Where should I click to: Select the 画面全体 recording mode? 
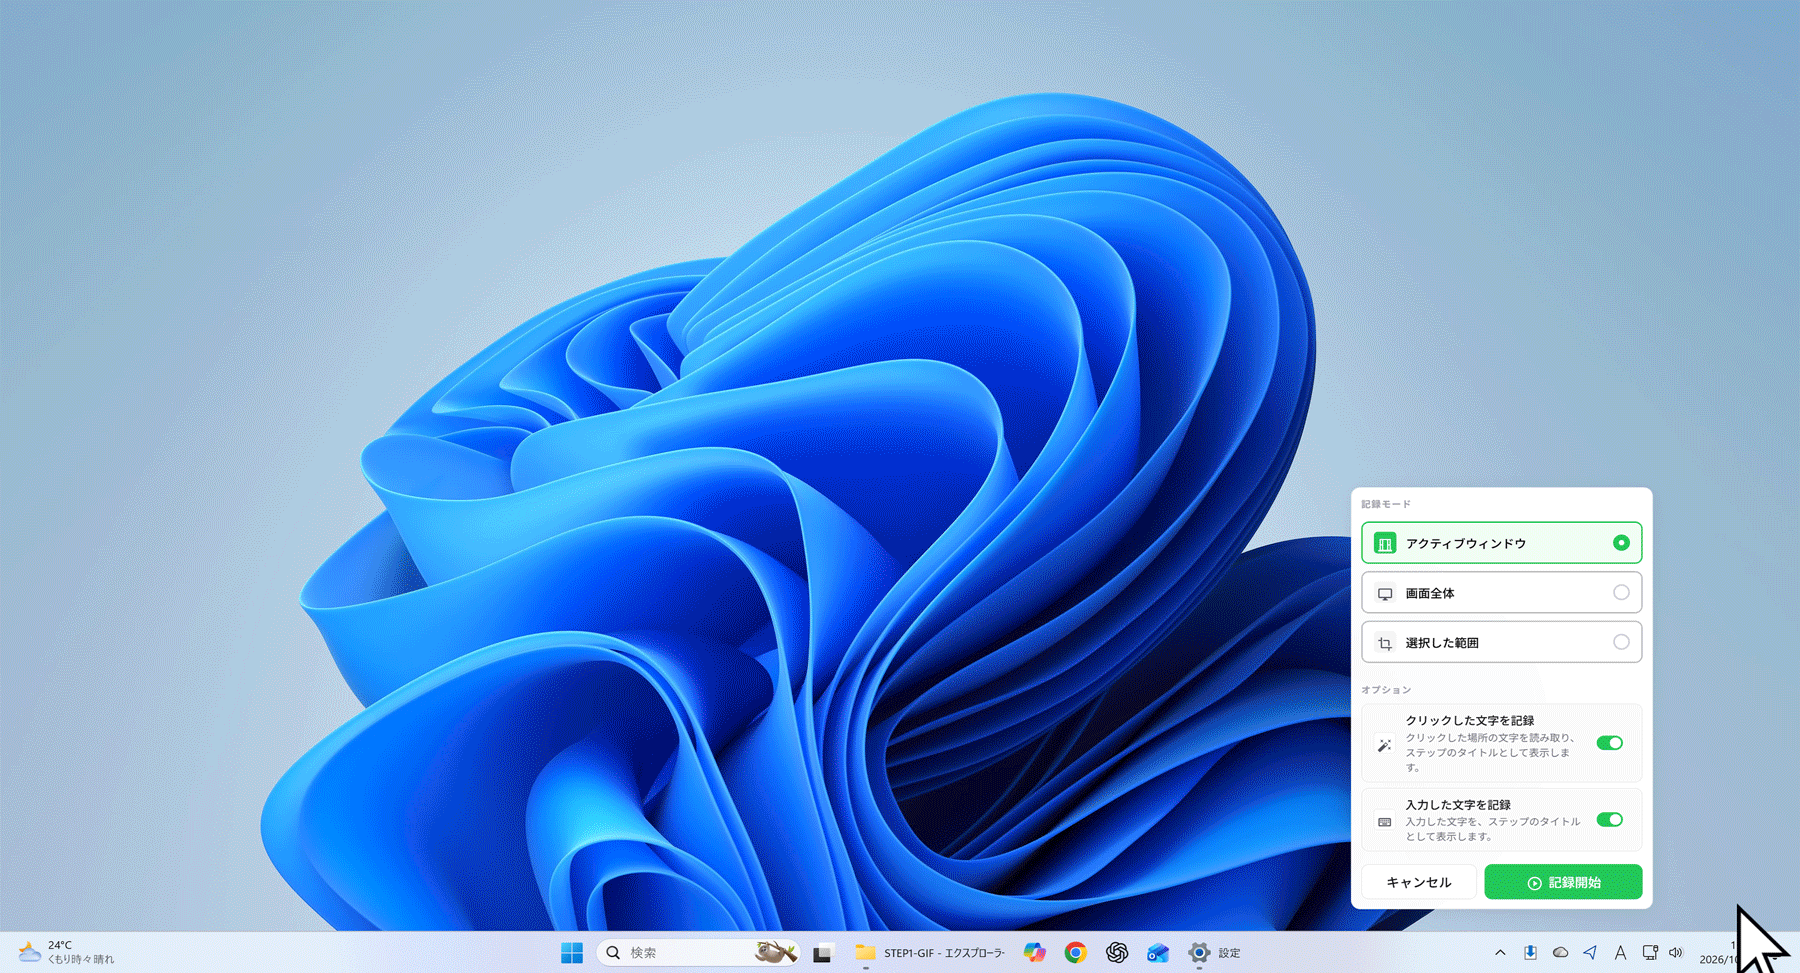coord(1501,593)
